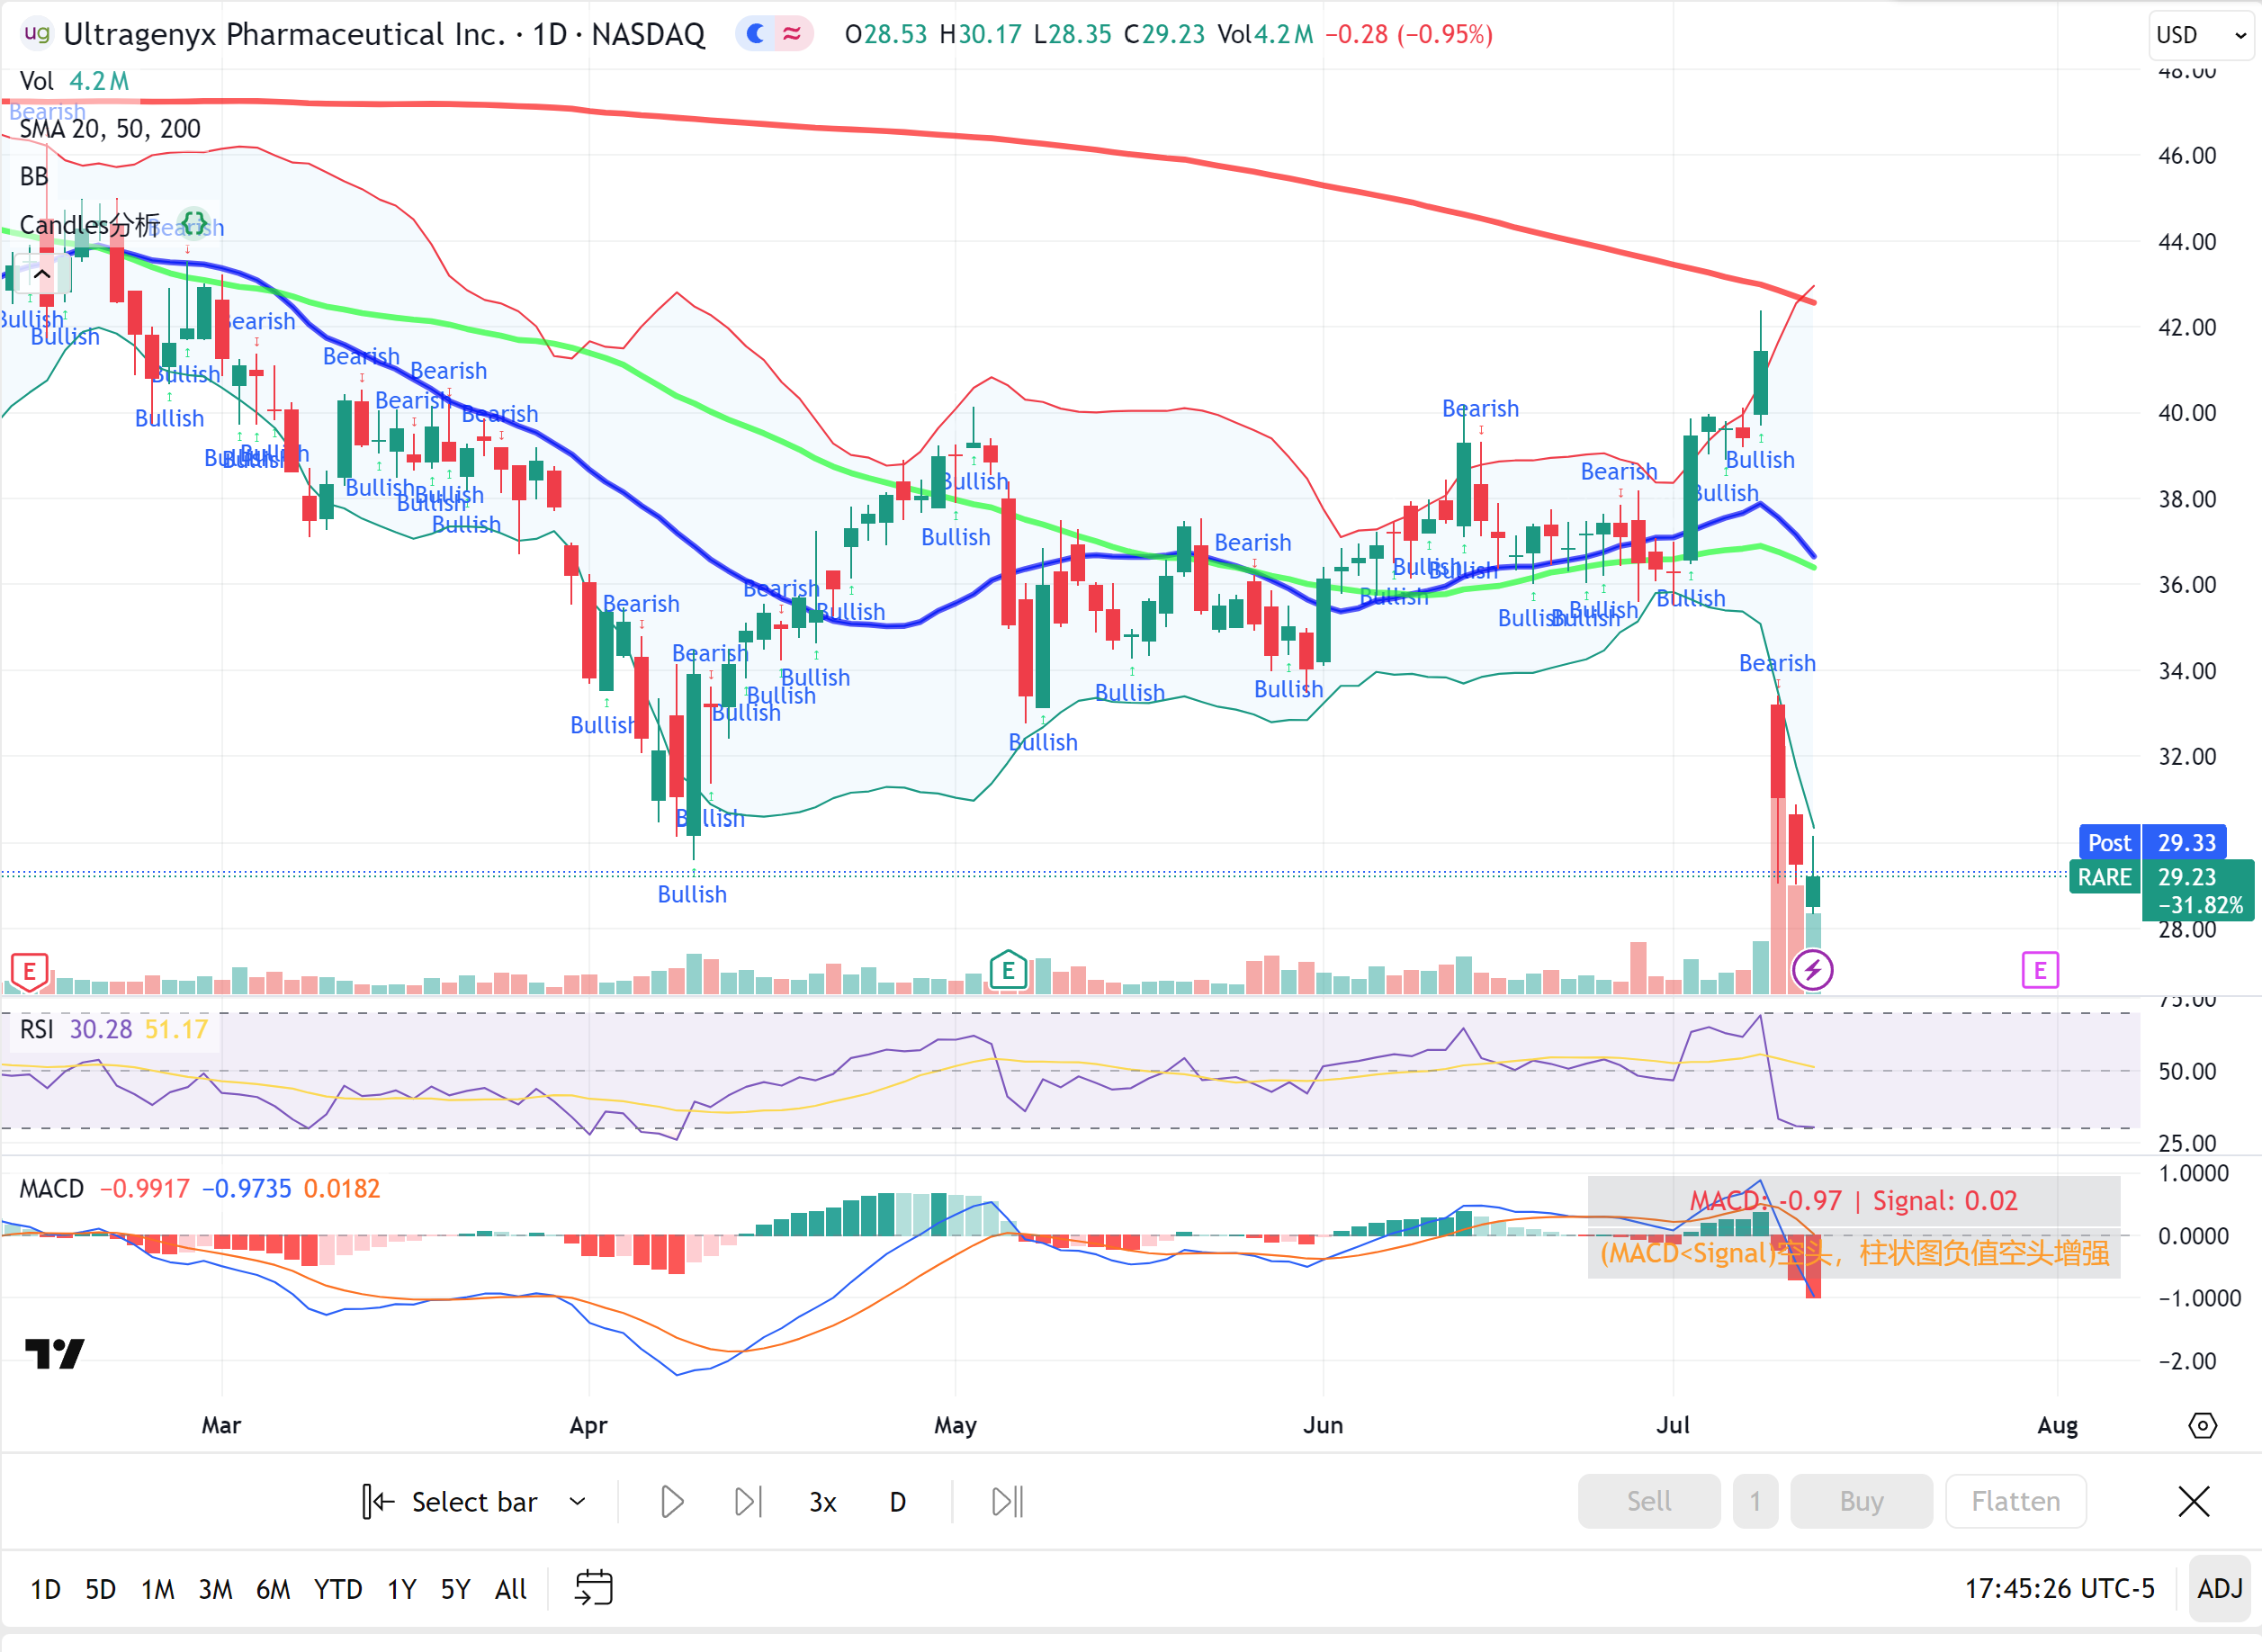Click the purple future earnings E marker
The image size is (2262, 1652).
2039,969
